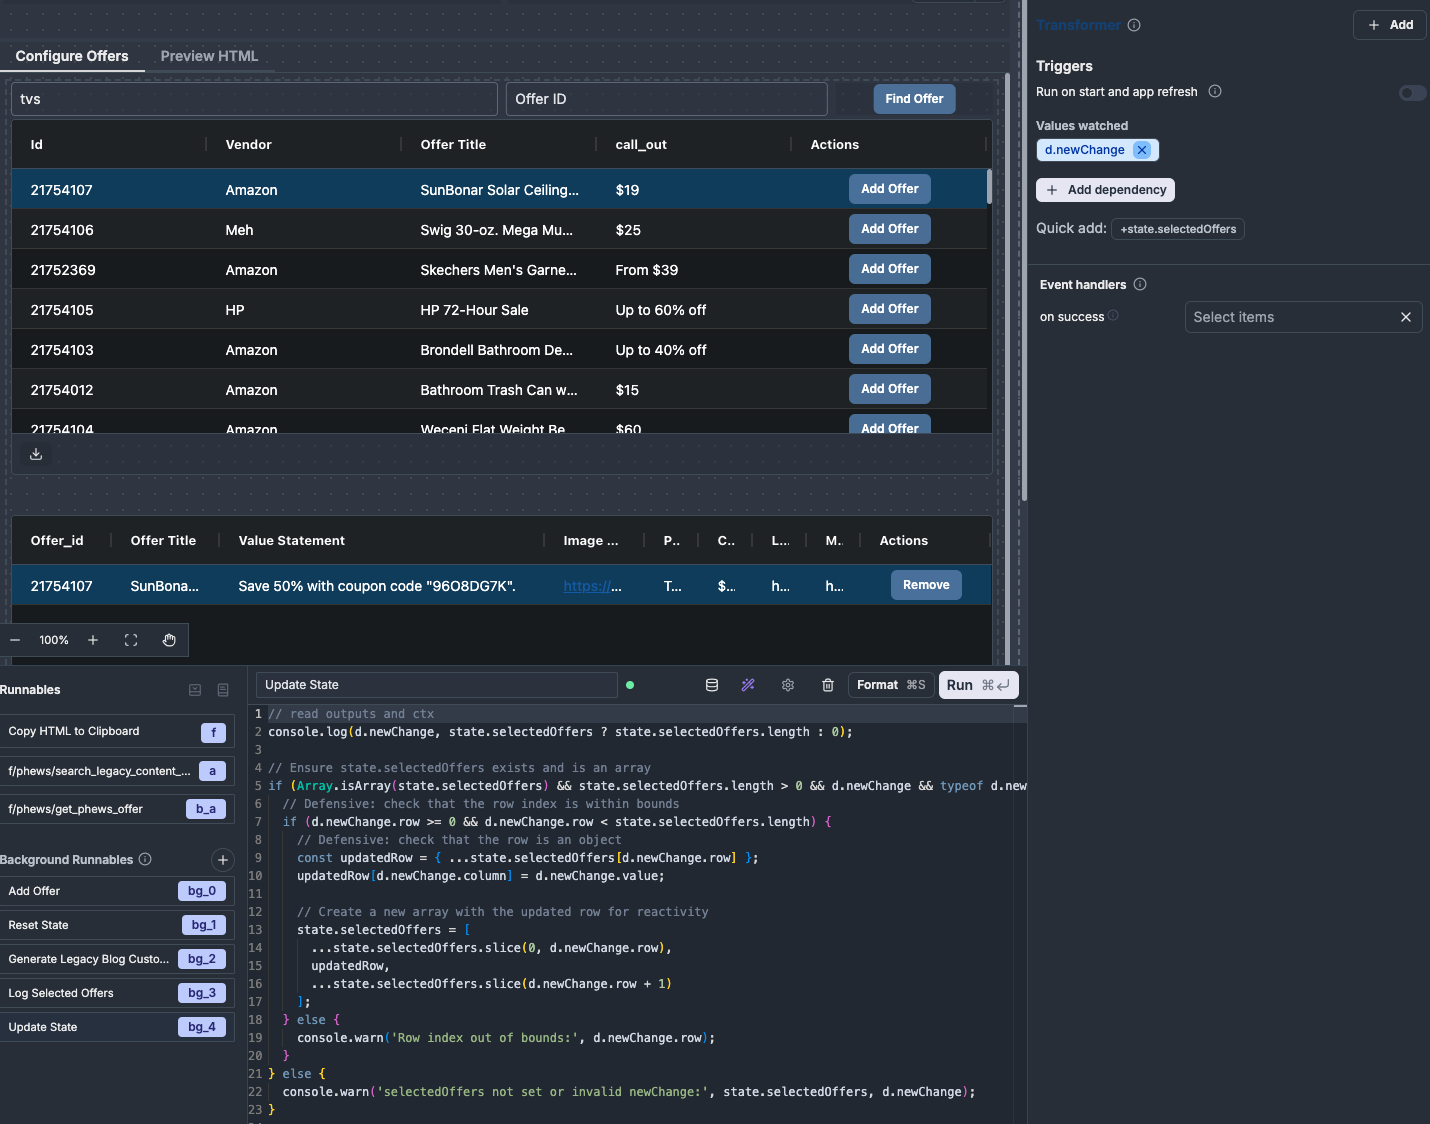Remove the d.newChange watched value
The height and width of the screenshot is (1124, 1430).
click(1142, 150)
